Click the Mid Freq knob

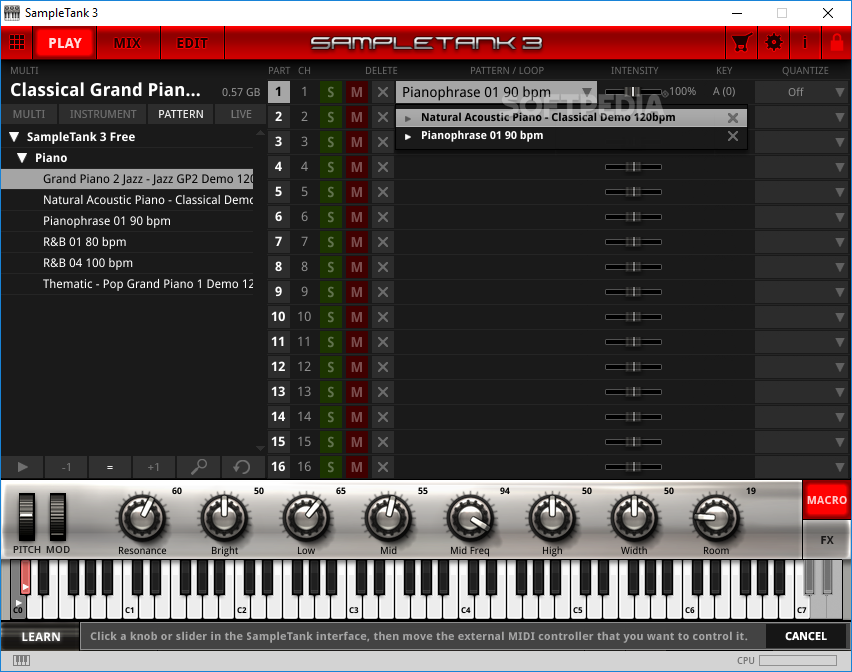470,518
